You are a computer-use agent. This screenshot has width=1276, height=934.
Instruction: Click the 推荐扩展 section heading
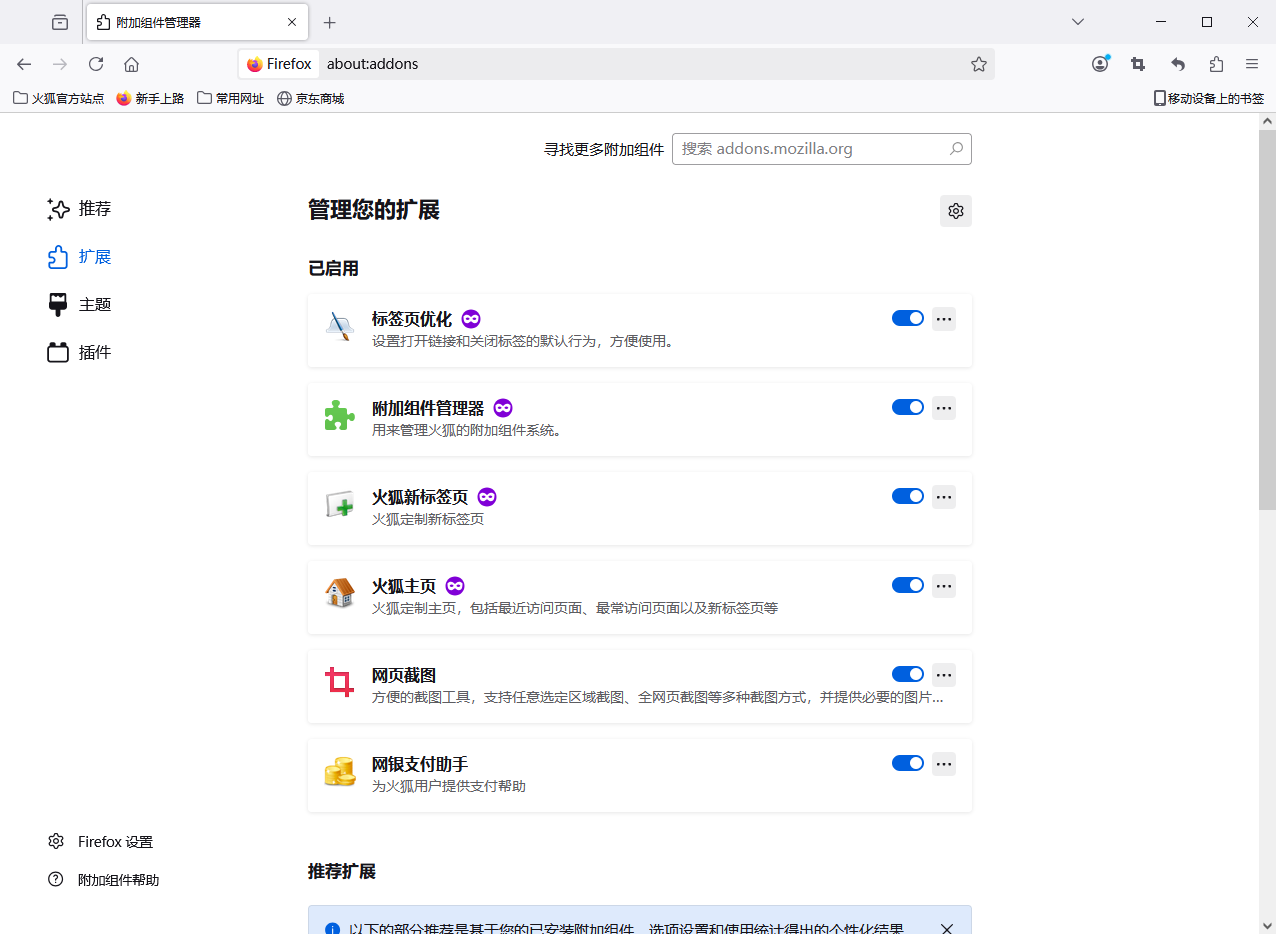342,872
